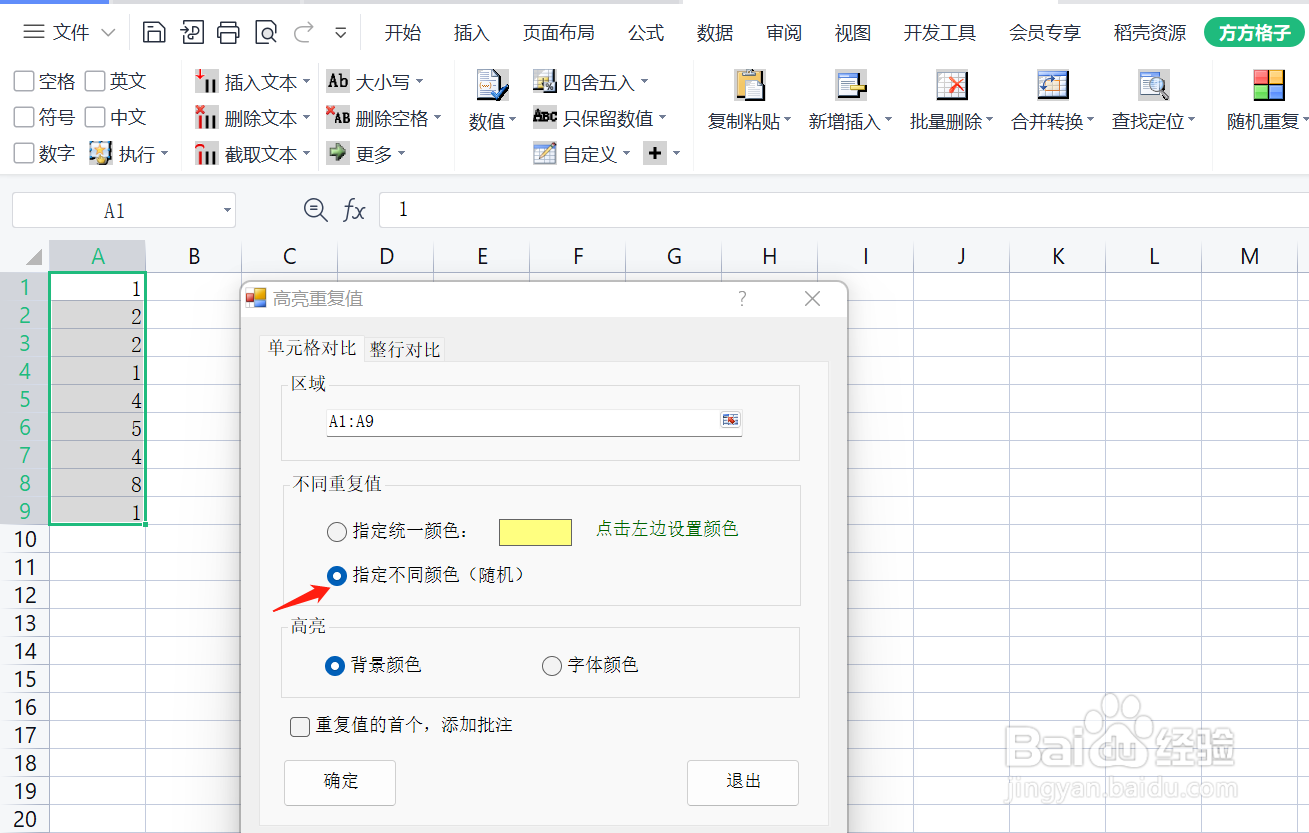Click the 查找定位 icon

(1153, 85)
